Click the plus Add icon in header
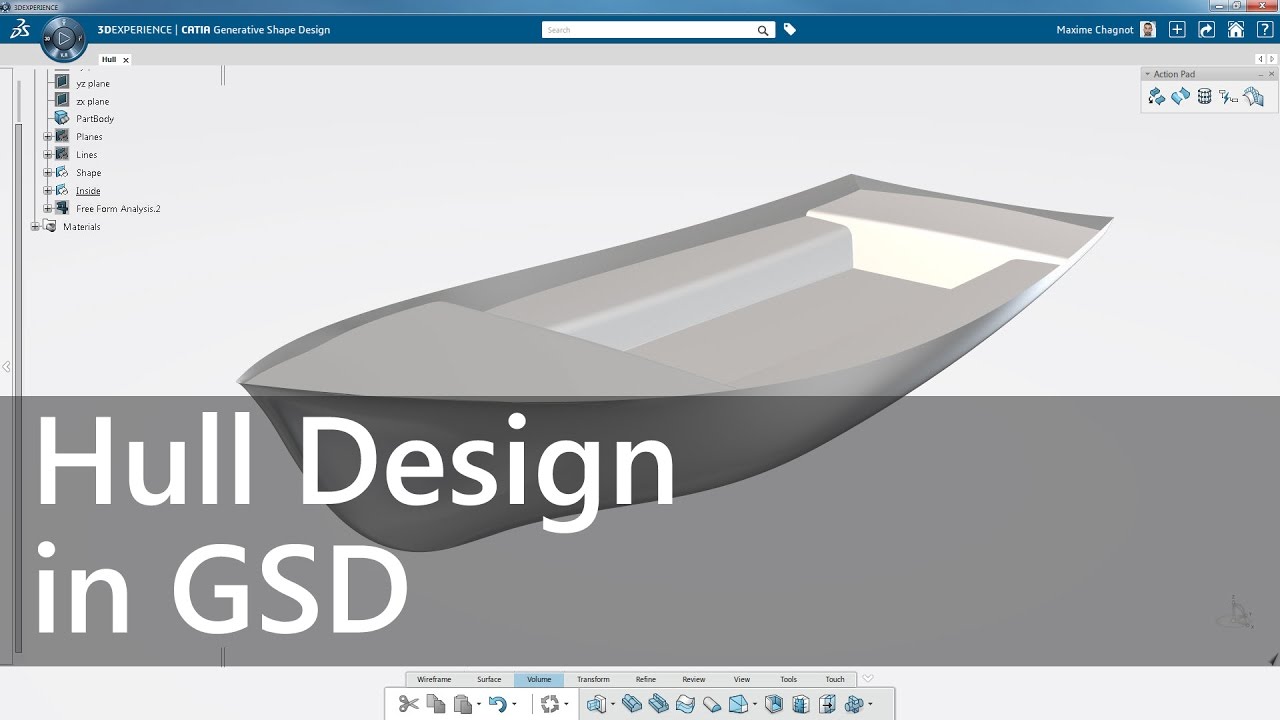This screenshot has width=1280, height=720. pos(1177,30)
